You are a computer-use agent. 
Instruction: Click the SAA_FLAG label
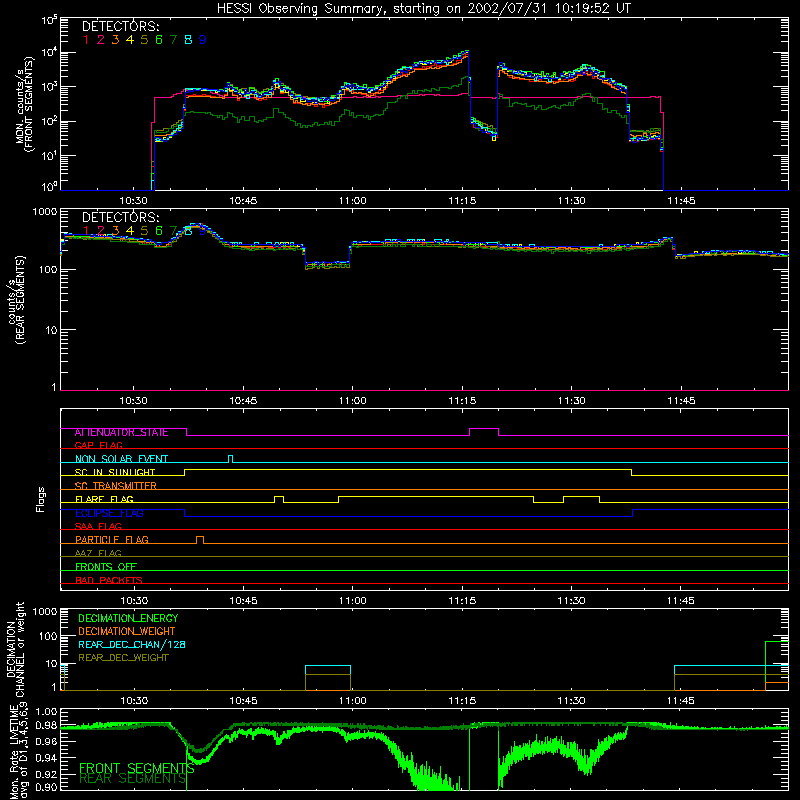click(x=98, y=526)
